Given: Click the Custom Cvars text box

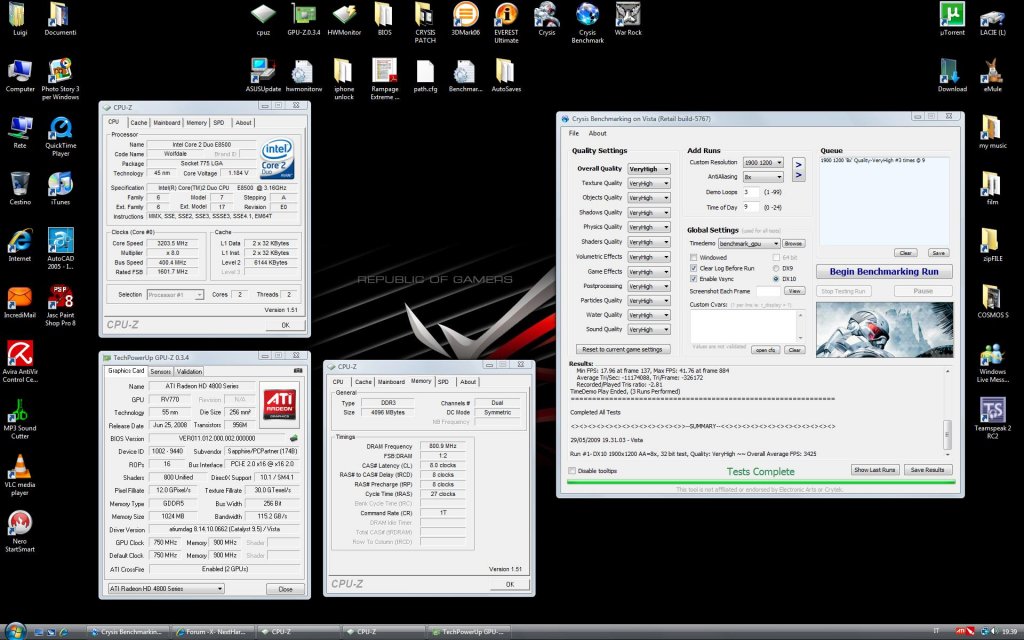Looking at the screenshot, I should (743, 325).
